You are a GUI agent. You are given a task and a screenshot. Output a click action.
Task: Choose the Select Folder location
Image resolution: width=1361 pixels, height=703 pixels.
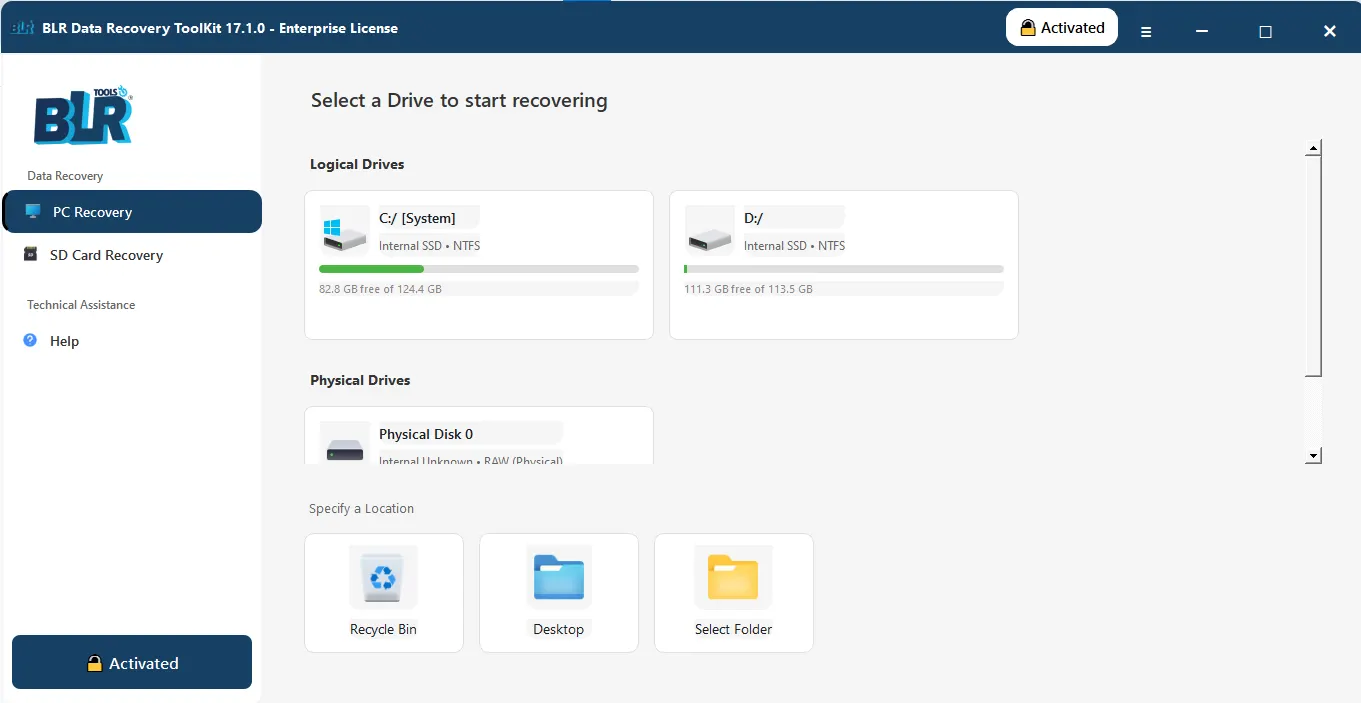tap(734, 593)
